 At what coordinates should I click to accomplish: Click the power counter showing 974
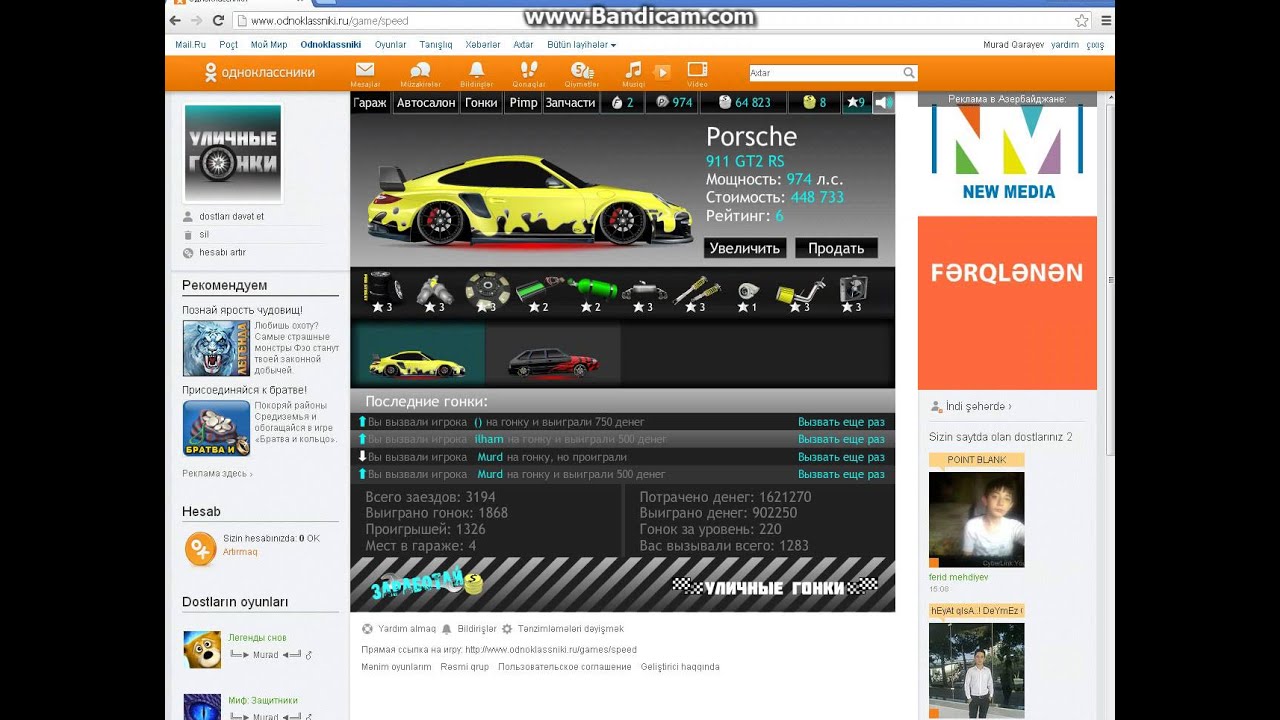674,102
